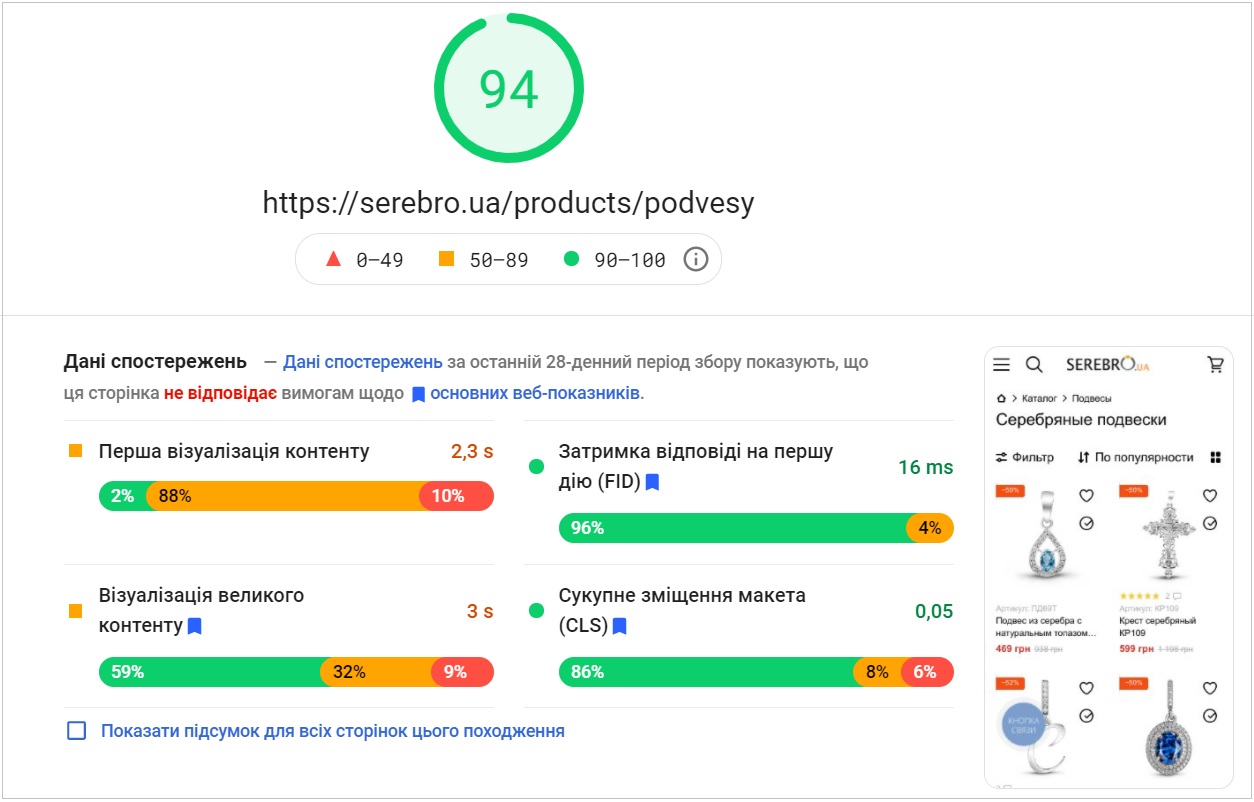This screenshot has height=802, width=1254.
Task: Enable the origin summary checkbox
Action: [77, 731]
